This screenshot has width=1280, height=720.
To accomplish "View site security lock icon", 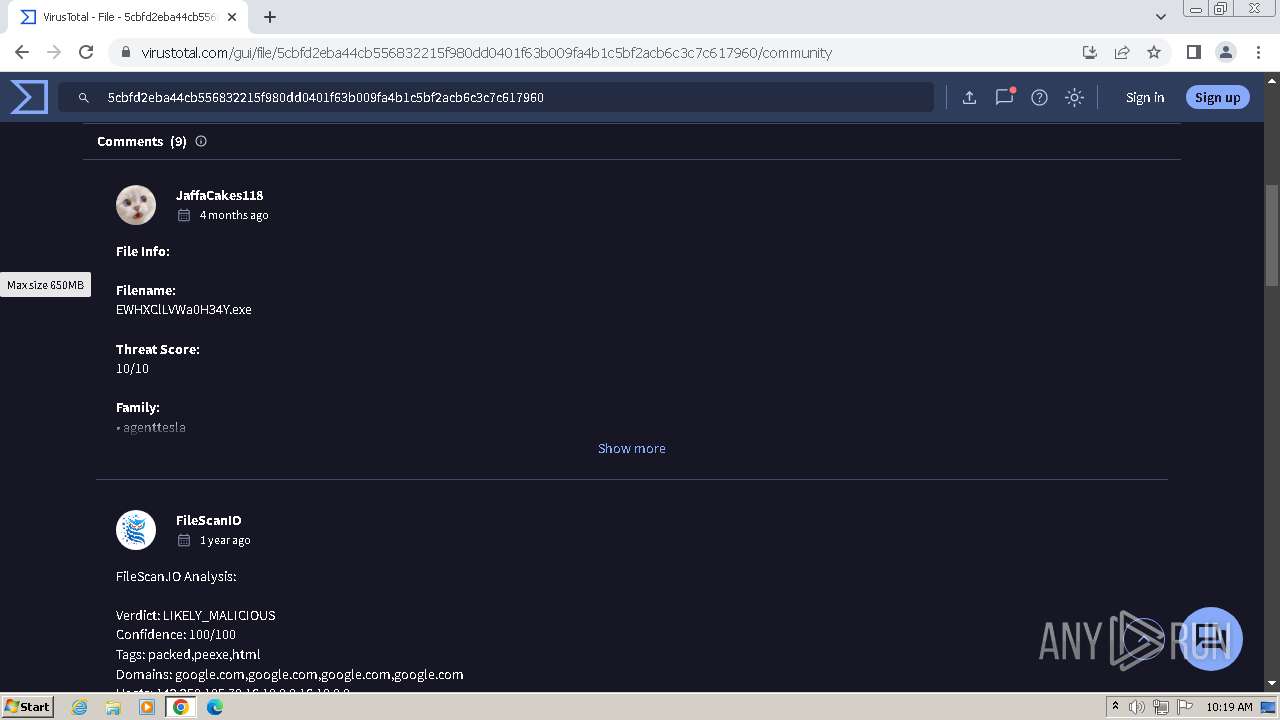I will (125, 52).
